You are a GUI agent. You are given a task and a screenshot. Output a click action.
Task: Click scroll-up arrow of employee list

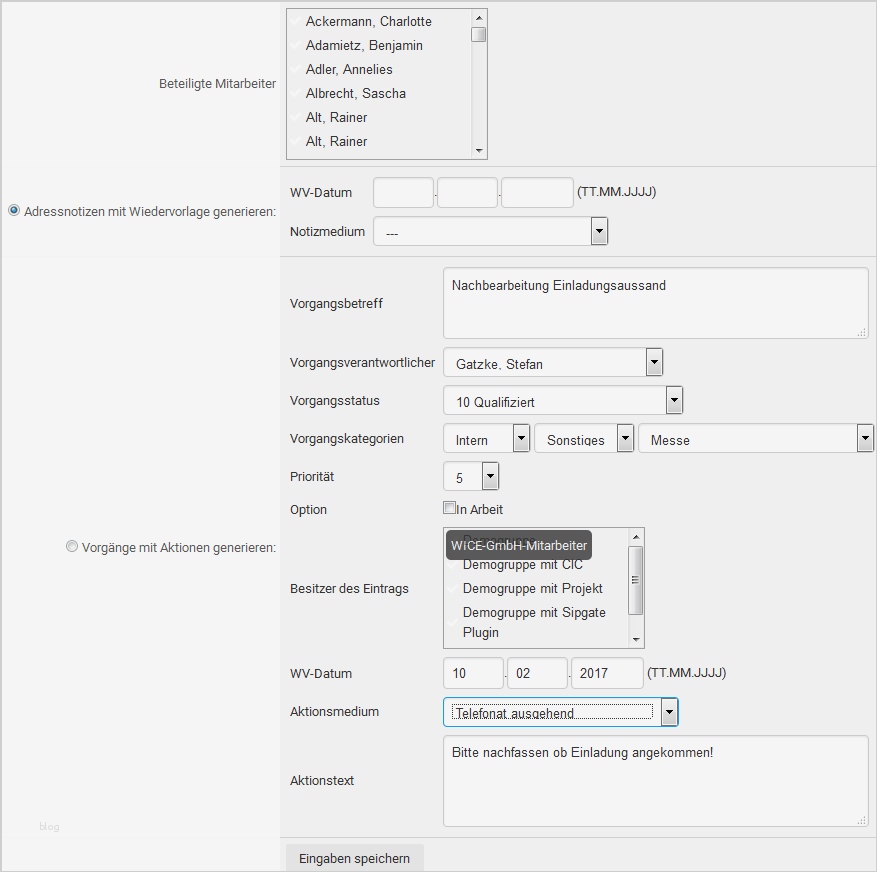479,18
